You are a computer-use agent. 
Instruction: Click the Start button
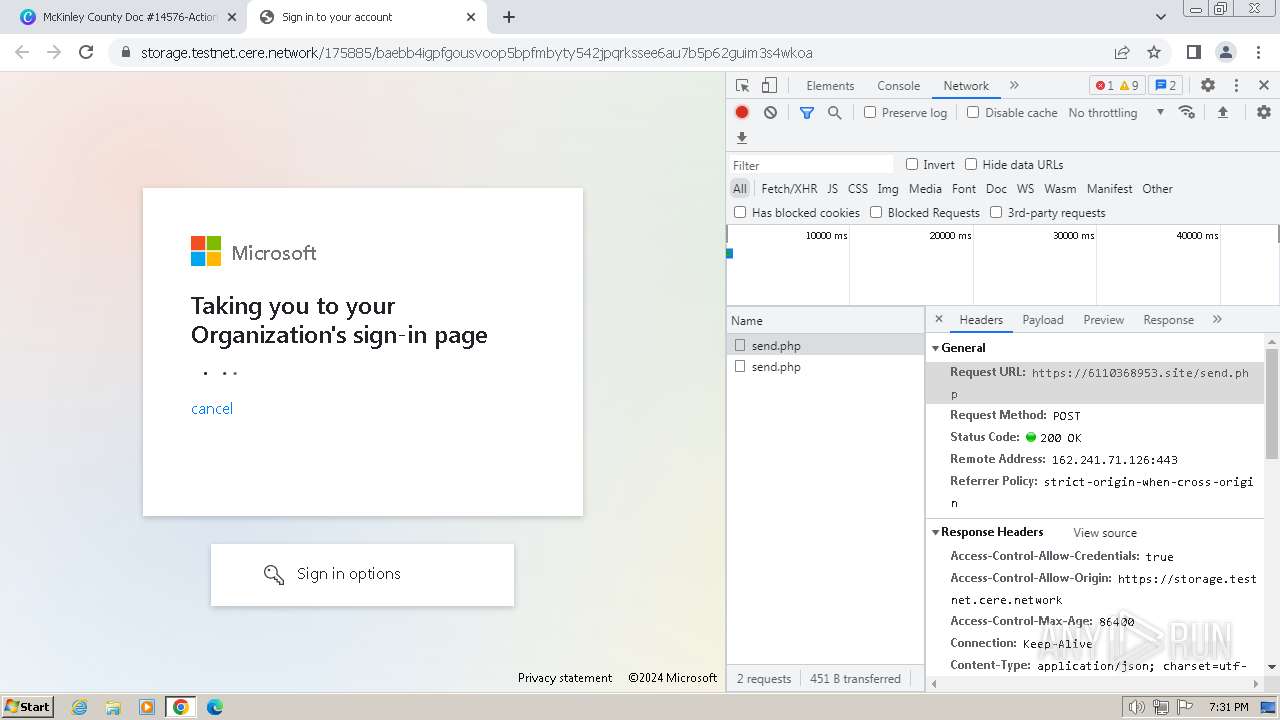click(27, 706)
